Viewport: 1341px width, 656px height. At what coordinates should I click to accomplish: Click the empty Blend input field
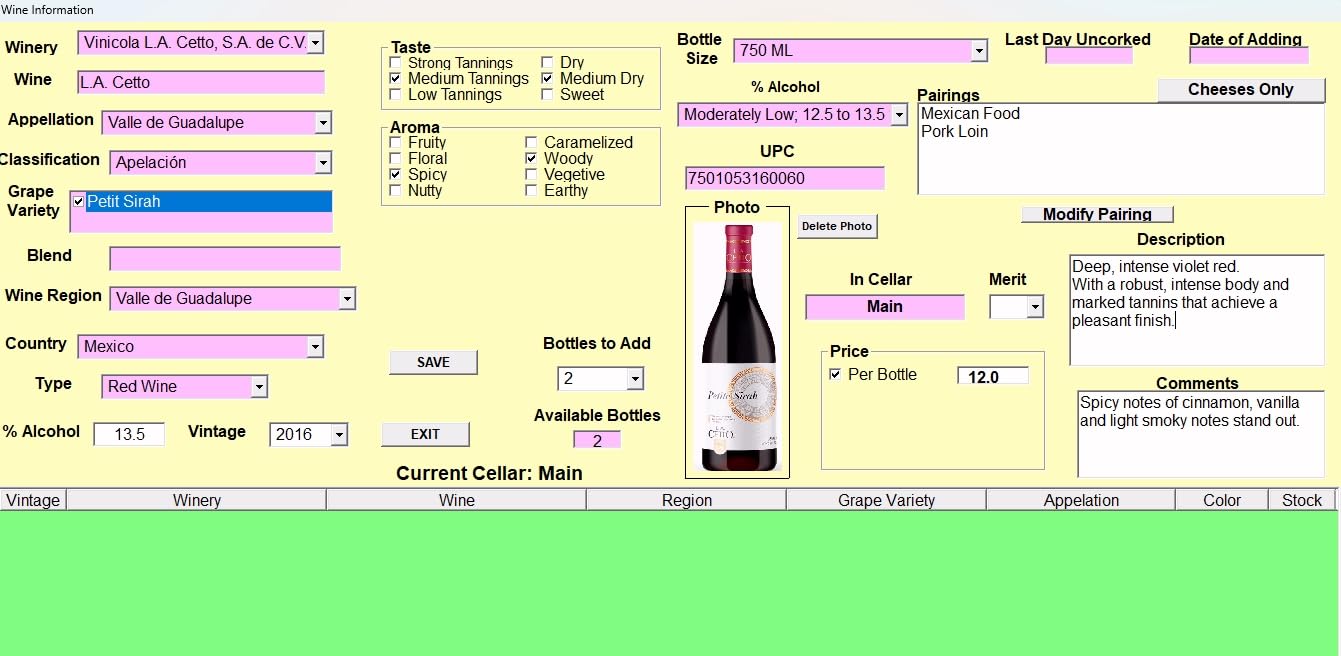point(225,258)
